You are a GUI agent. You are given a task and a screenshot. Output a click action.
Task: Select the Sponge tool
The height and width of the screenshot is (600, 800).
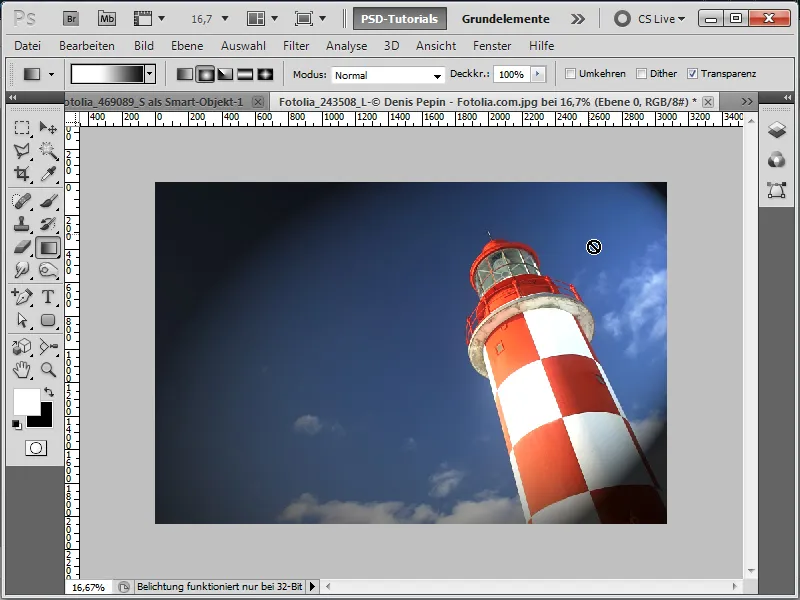pos(48,270)
